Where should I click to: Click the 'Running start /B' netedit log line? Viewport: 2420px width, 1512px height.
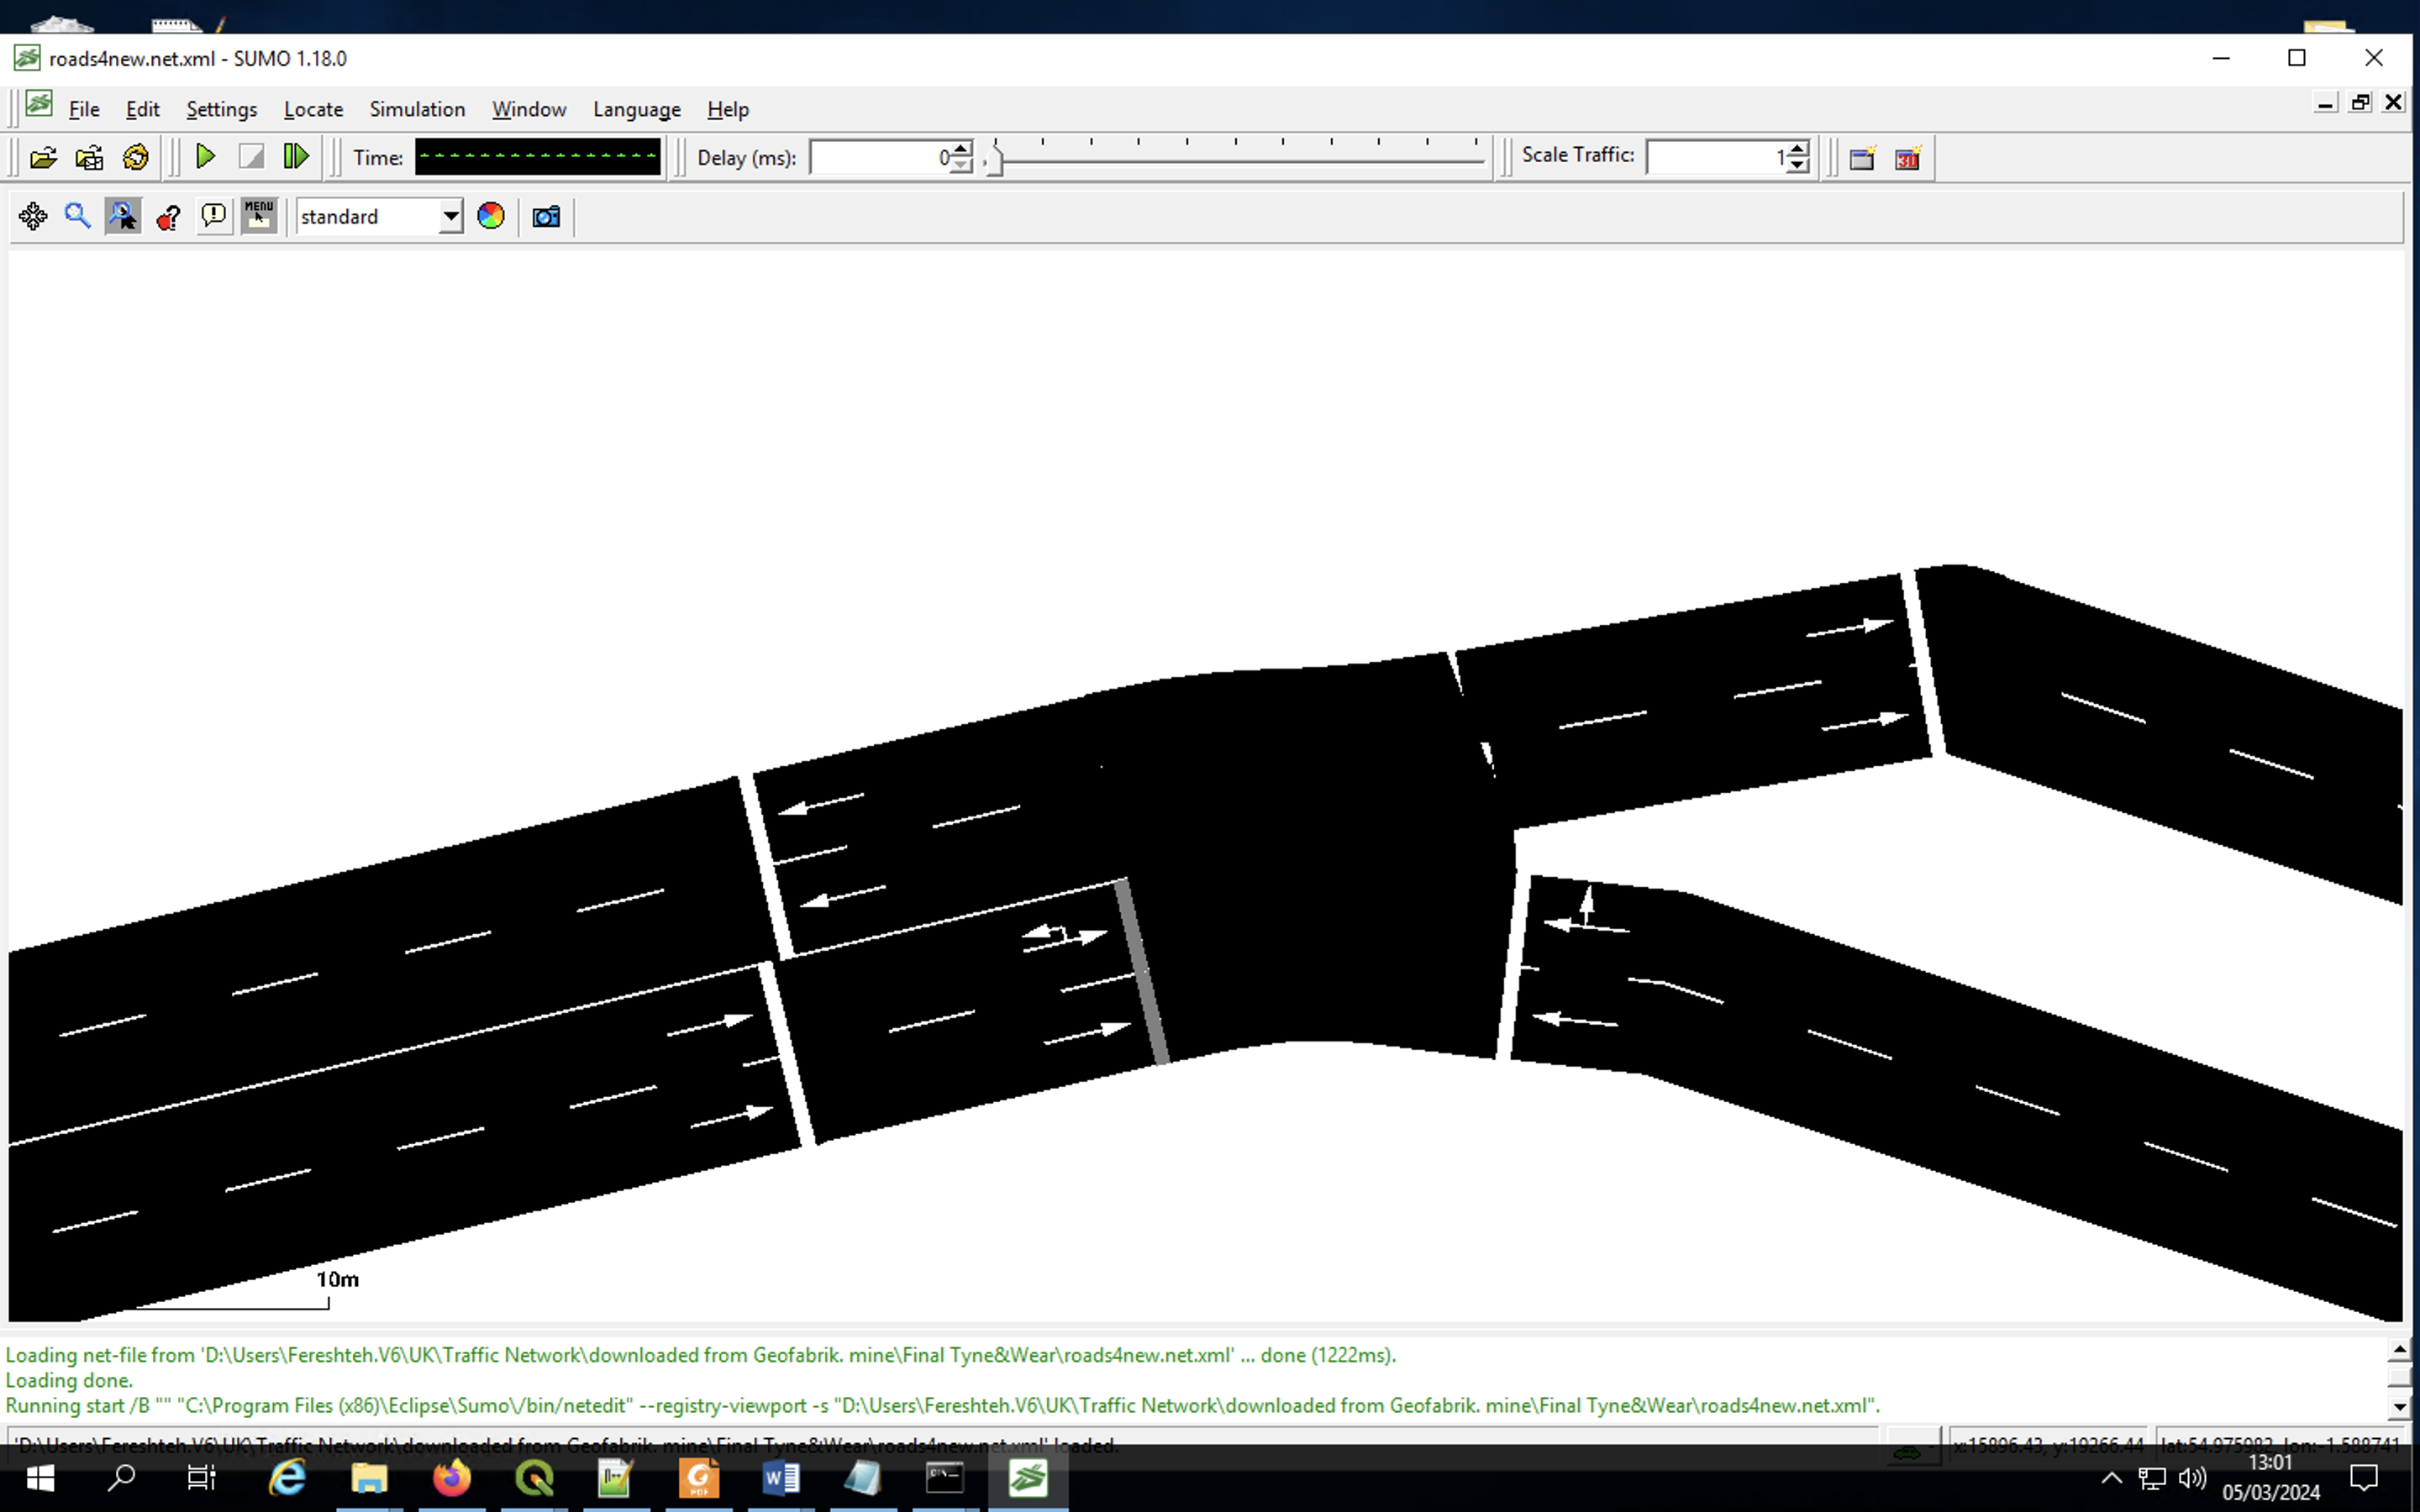point(942,1405)
